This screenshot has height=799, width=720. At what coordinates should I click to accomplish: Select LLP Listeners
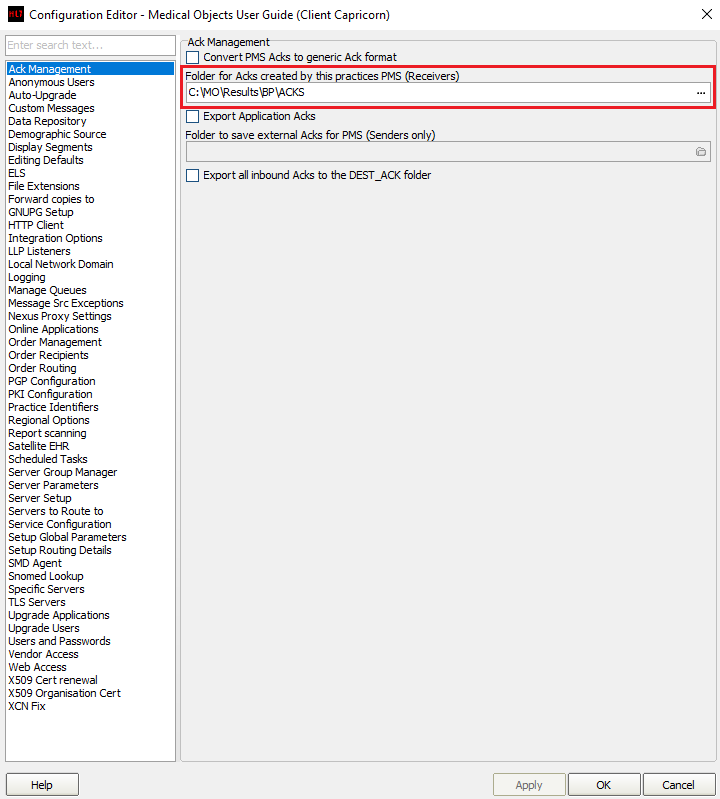click(39, 251)
